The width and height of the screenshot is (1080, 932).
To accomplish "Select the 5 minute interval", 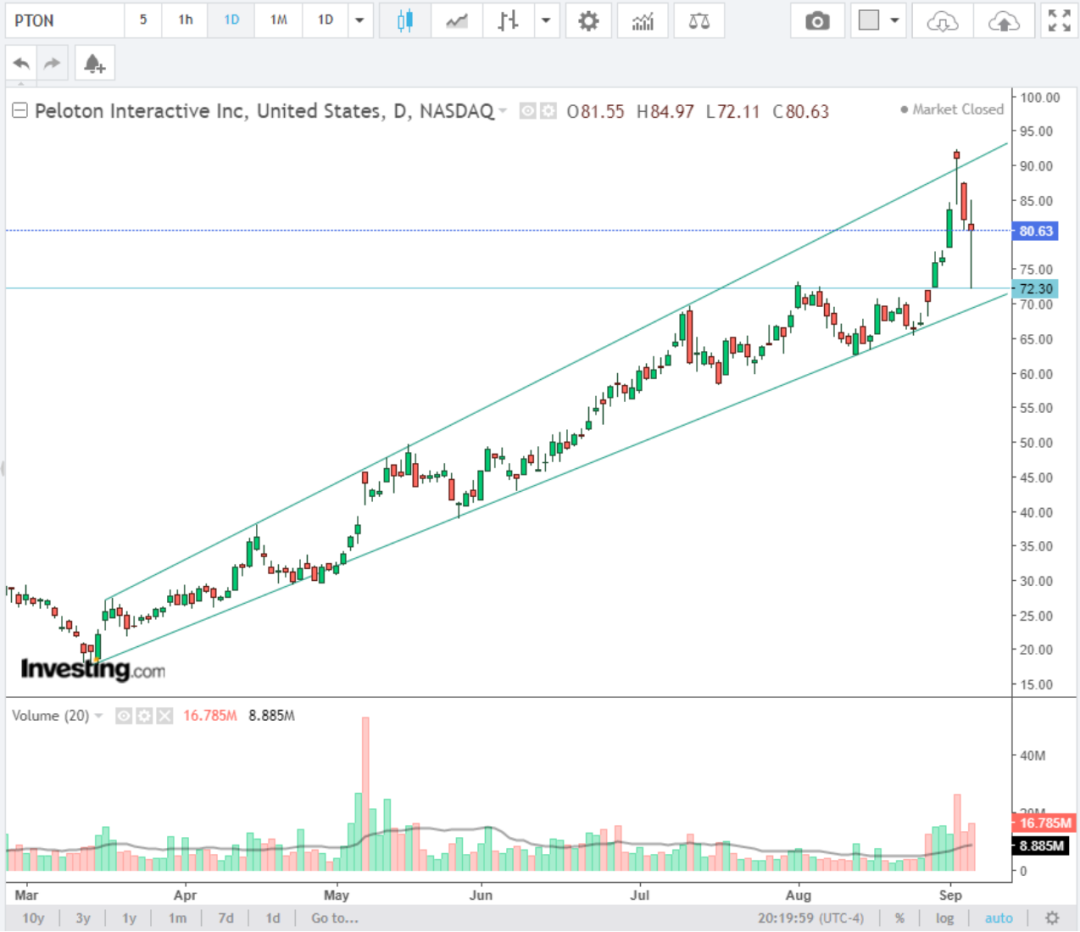I will (x=143, y=20).
